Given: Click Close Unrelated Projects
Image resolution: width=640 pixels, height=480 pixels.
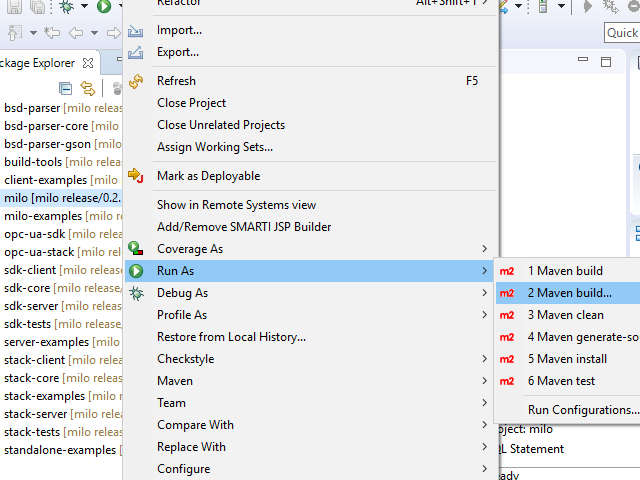Looking at the screenshot, I should (220, 125).
